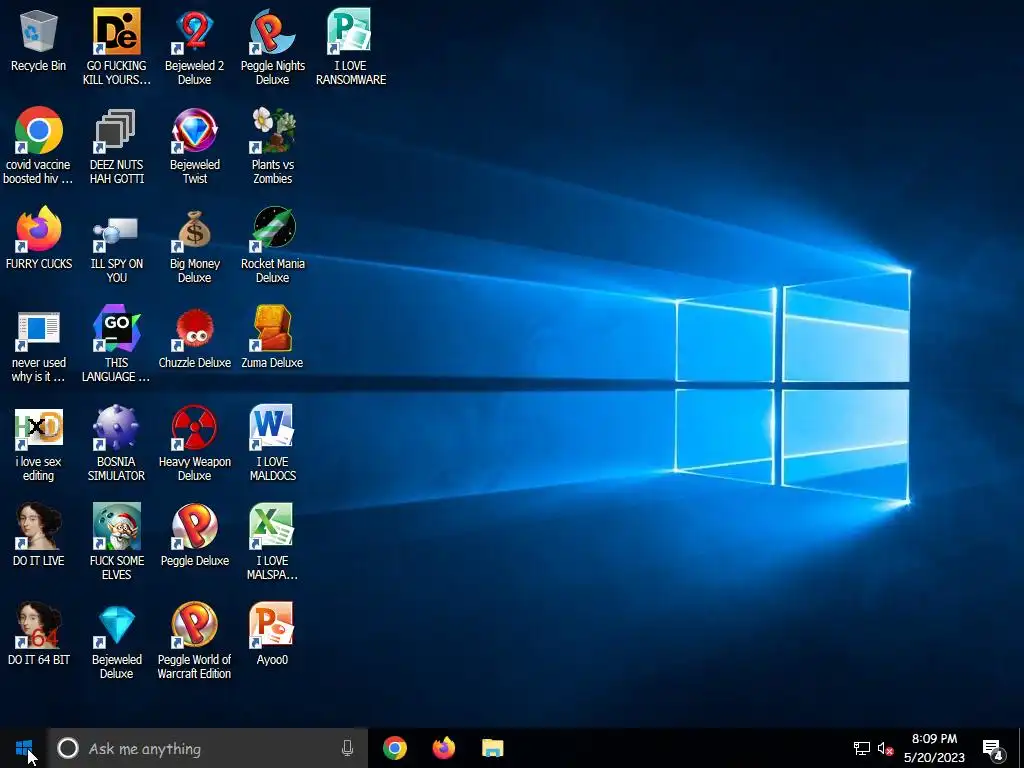Click the microphone icon in the search box

coord(347,748)
